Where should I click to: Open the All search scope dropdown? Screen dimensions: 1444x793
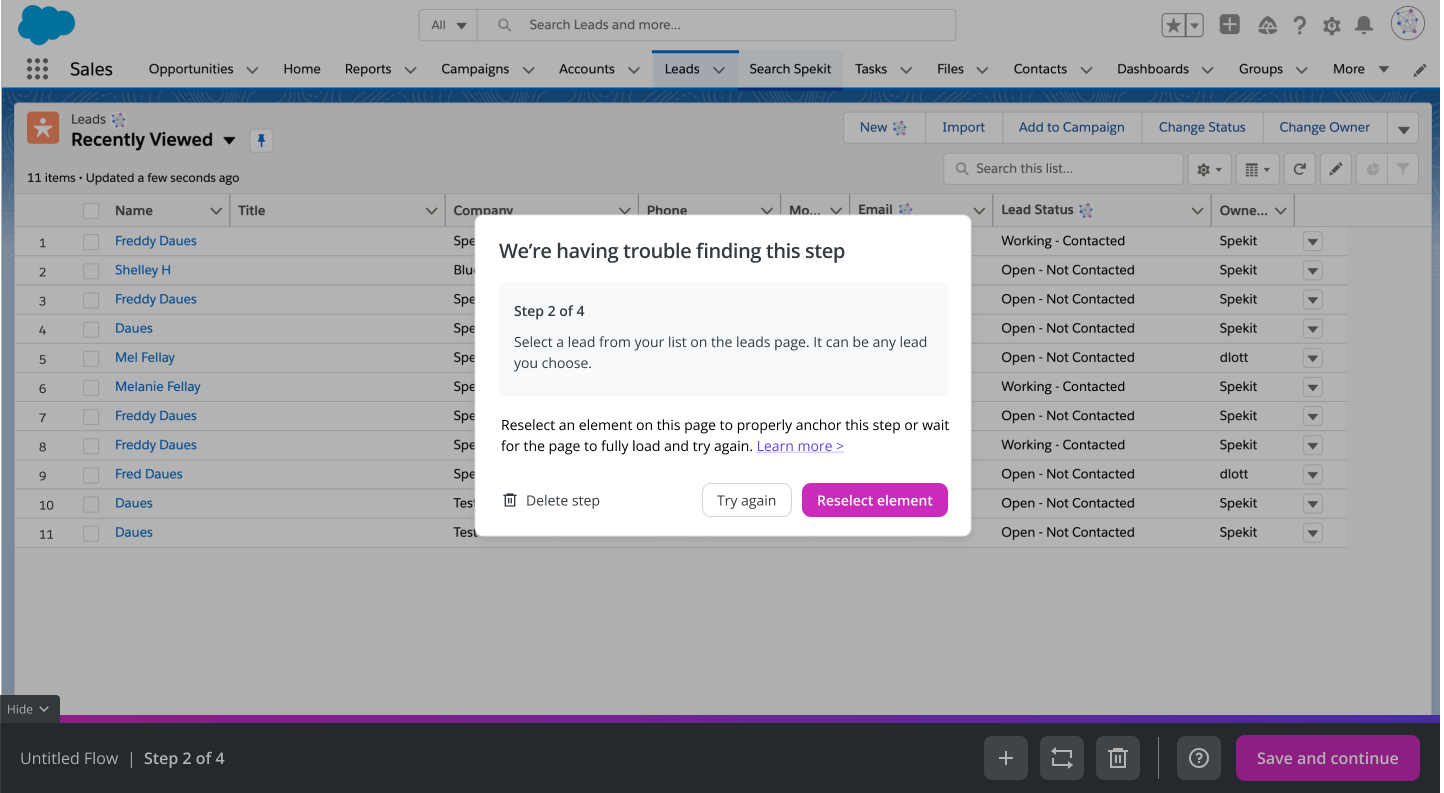(x=448, y=25)
